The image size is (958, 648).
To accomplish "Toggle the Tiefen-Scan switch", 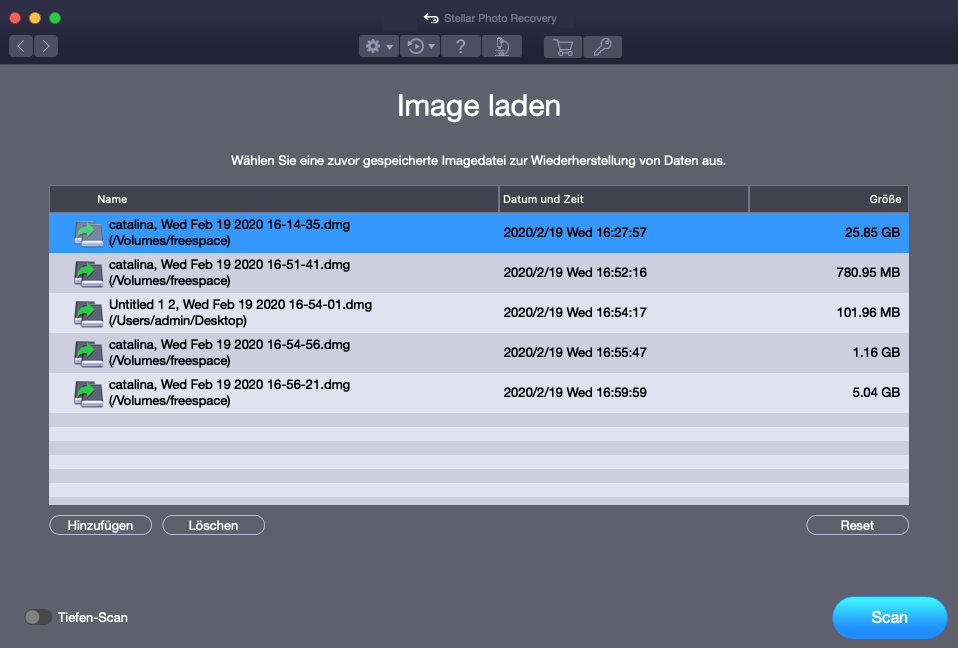I will coord(38,617).
